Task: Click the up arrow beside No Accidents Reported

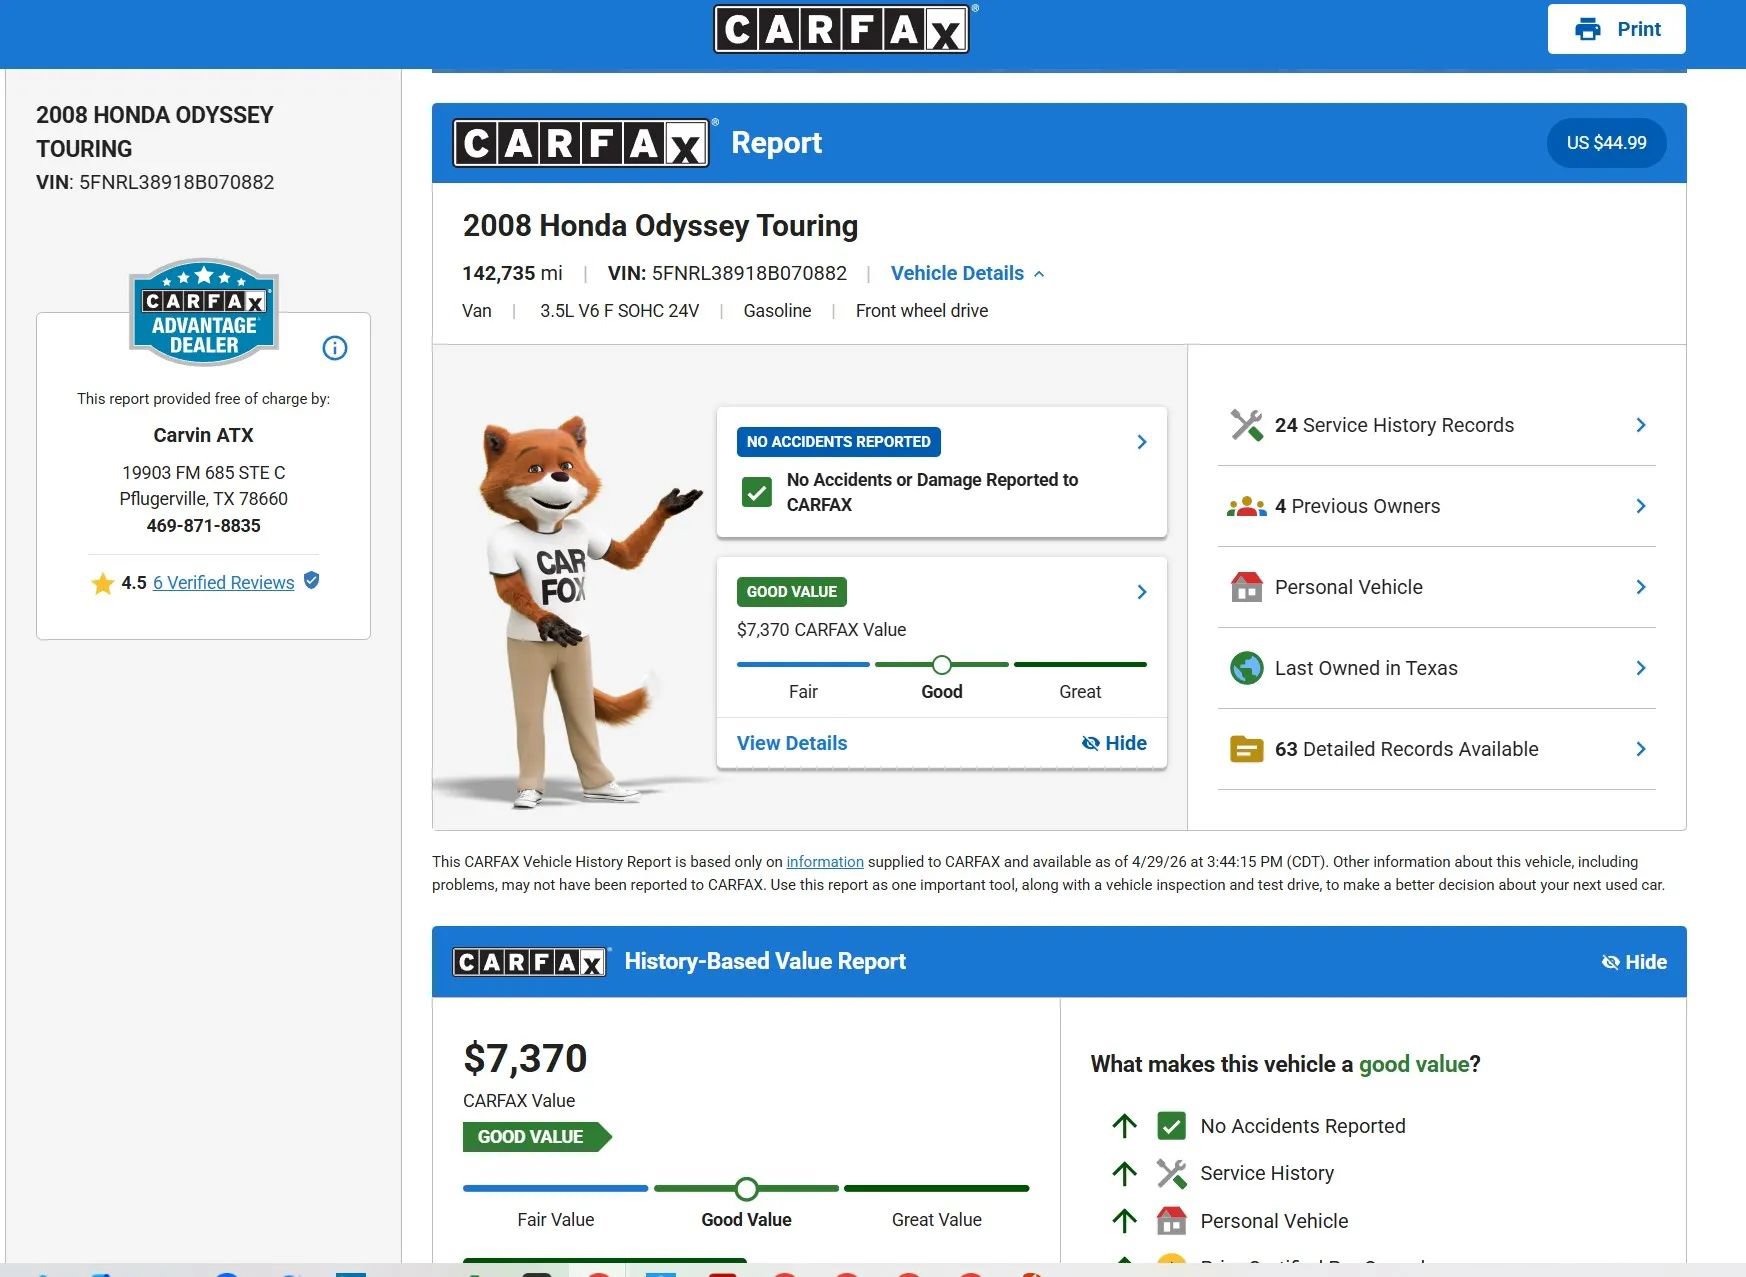Action: tap(1125, 1126)
